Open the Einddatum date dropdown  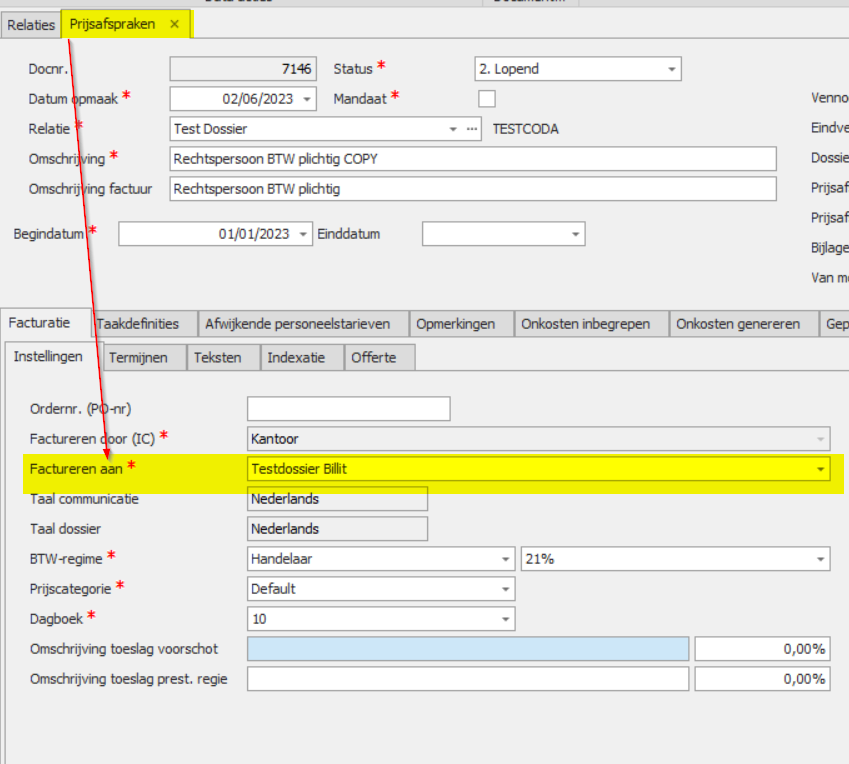click(575, 234)
